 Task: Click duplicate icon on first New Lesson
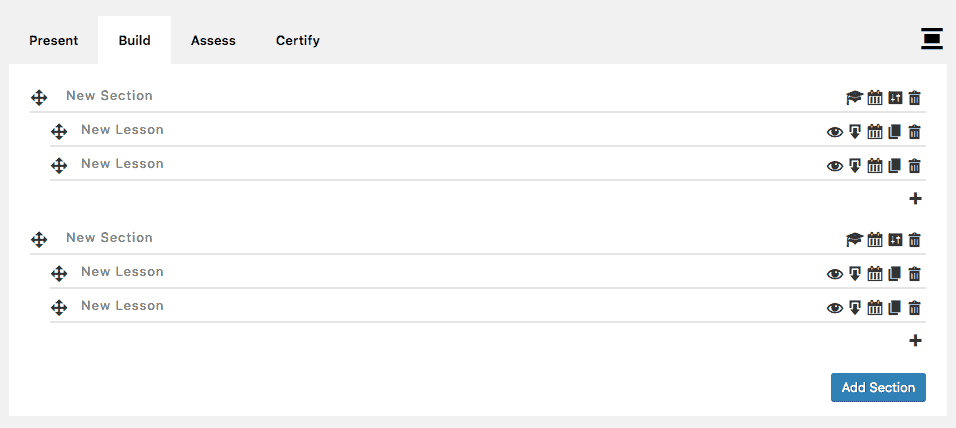pos(894,132)
